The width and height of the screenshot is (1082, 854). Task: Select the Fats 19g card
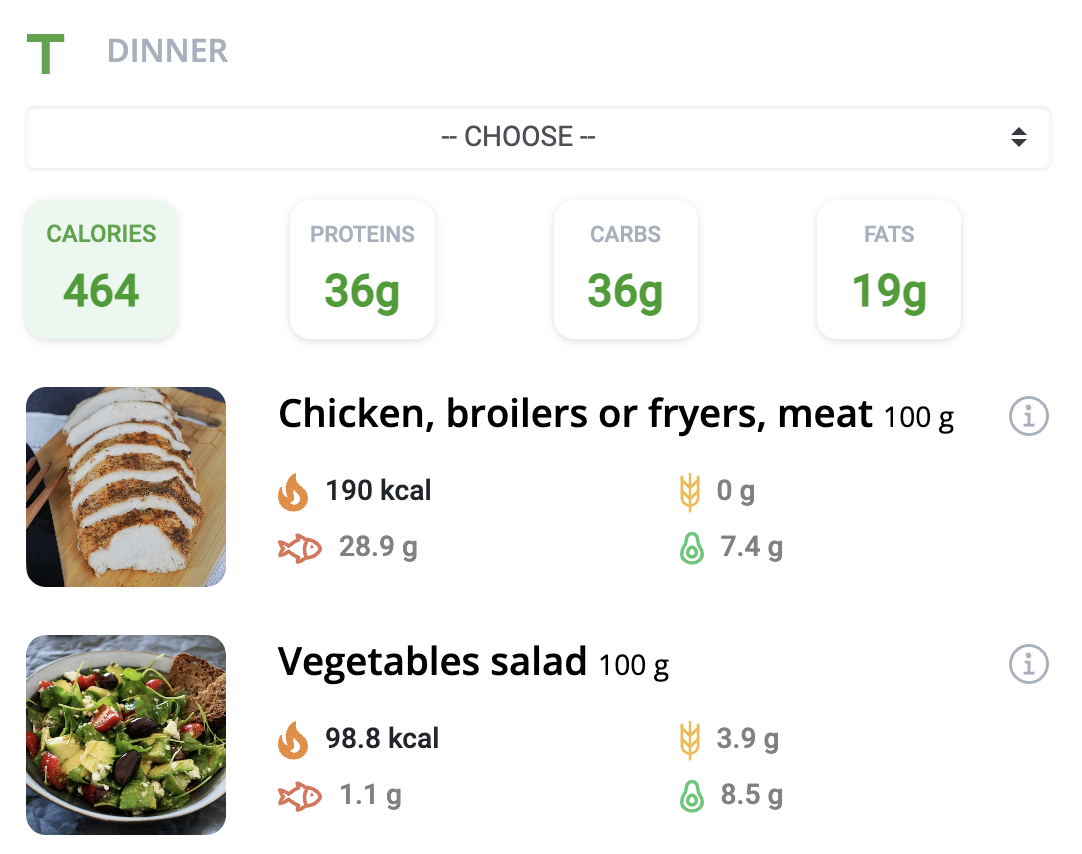click(x=889, y=270)
